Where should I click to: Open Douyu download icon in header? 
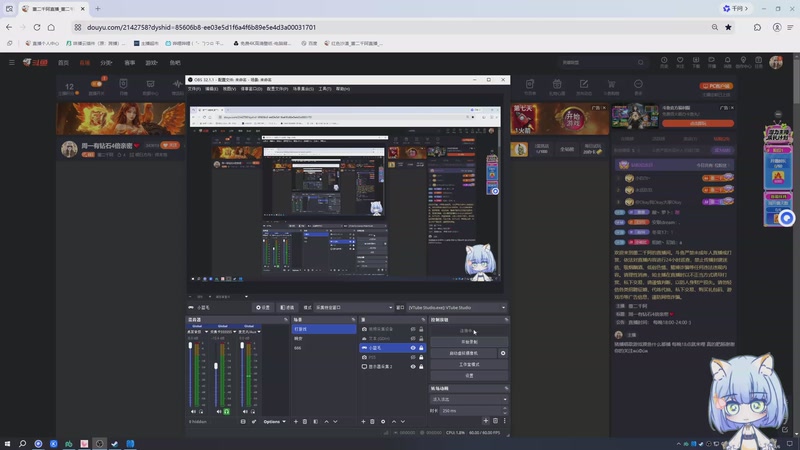point(695,62)
